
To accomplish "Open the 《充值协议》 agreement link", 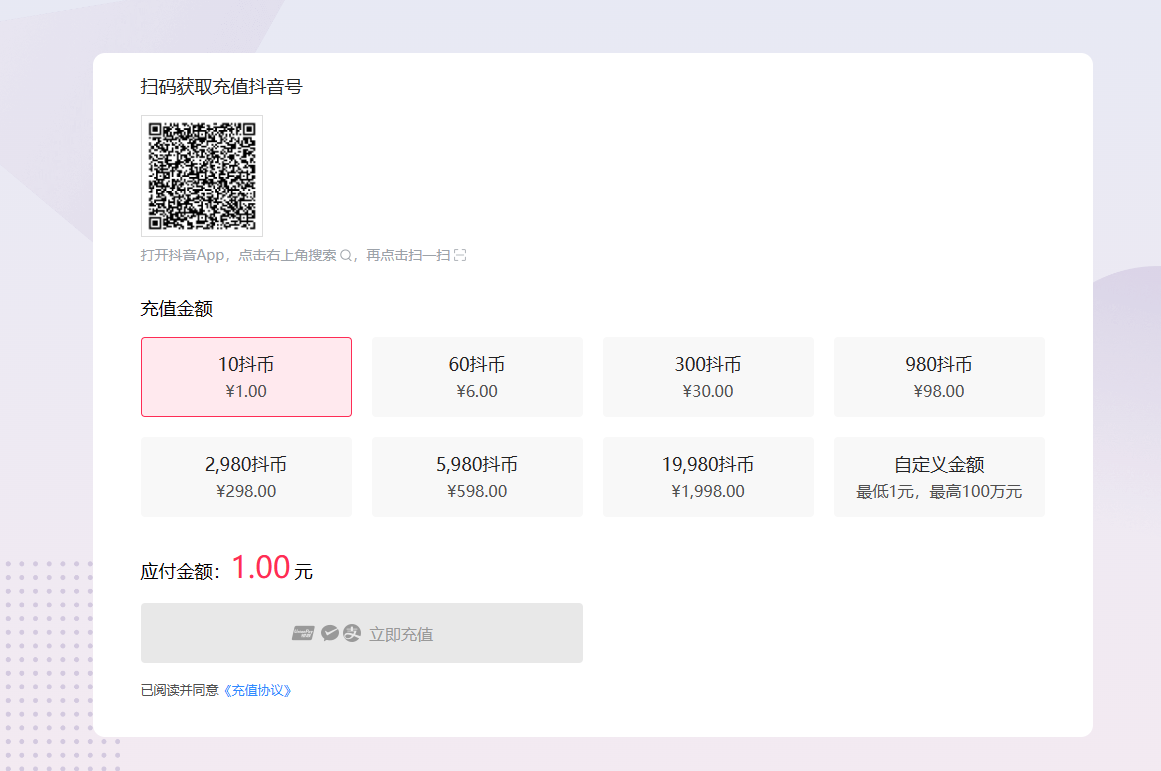I will tap(258, 690).
